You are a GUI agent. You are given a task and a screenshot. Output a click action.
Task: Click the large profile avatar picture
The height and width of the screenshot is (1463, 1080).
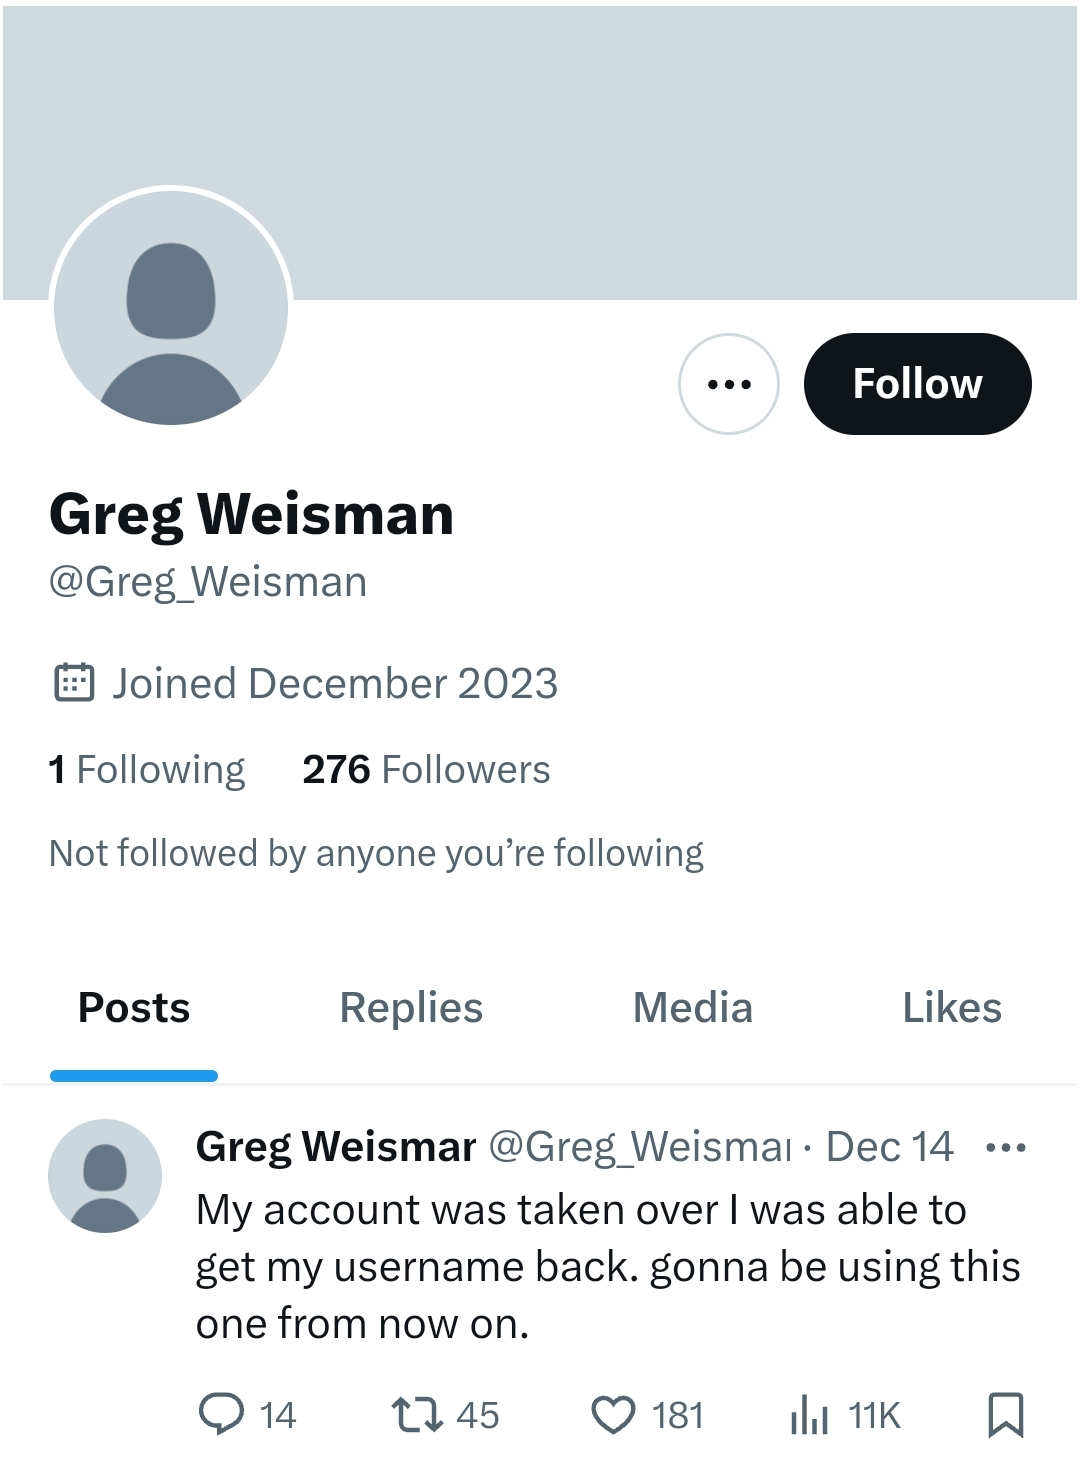pyautogui.click(x=171, y=307)
